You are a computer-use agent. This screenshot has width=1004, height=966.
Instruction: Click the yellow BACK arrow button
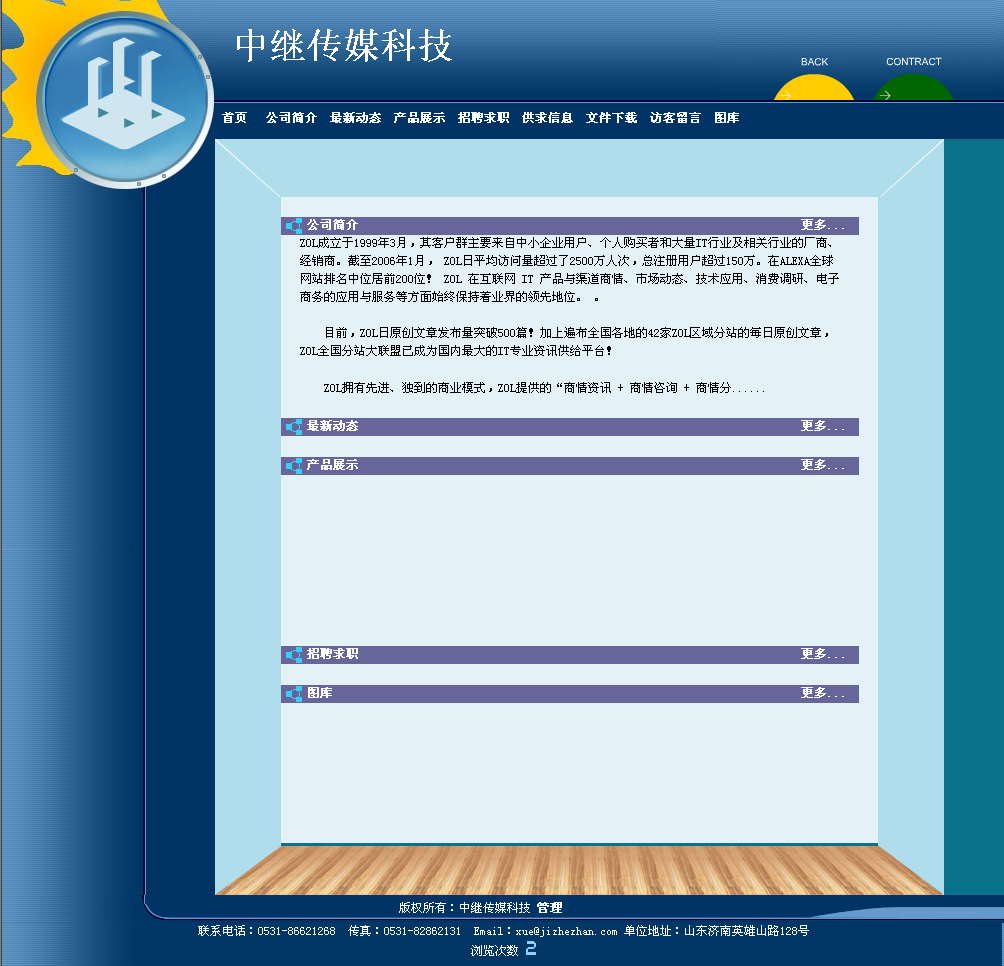coord(813,88)
